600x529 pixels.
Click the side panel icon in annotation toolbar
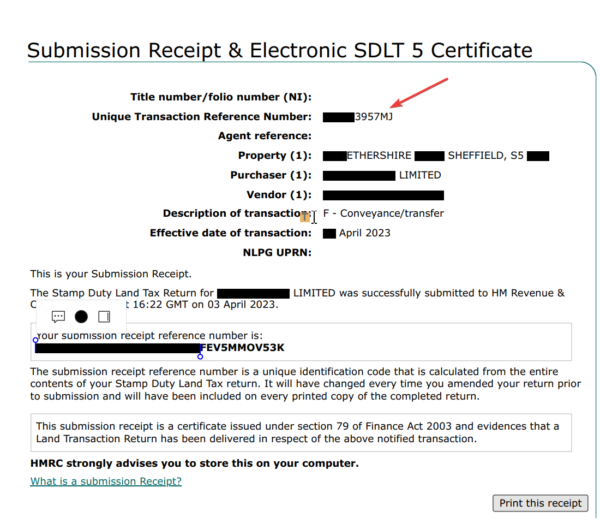tap(104, 316)
